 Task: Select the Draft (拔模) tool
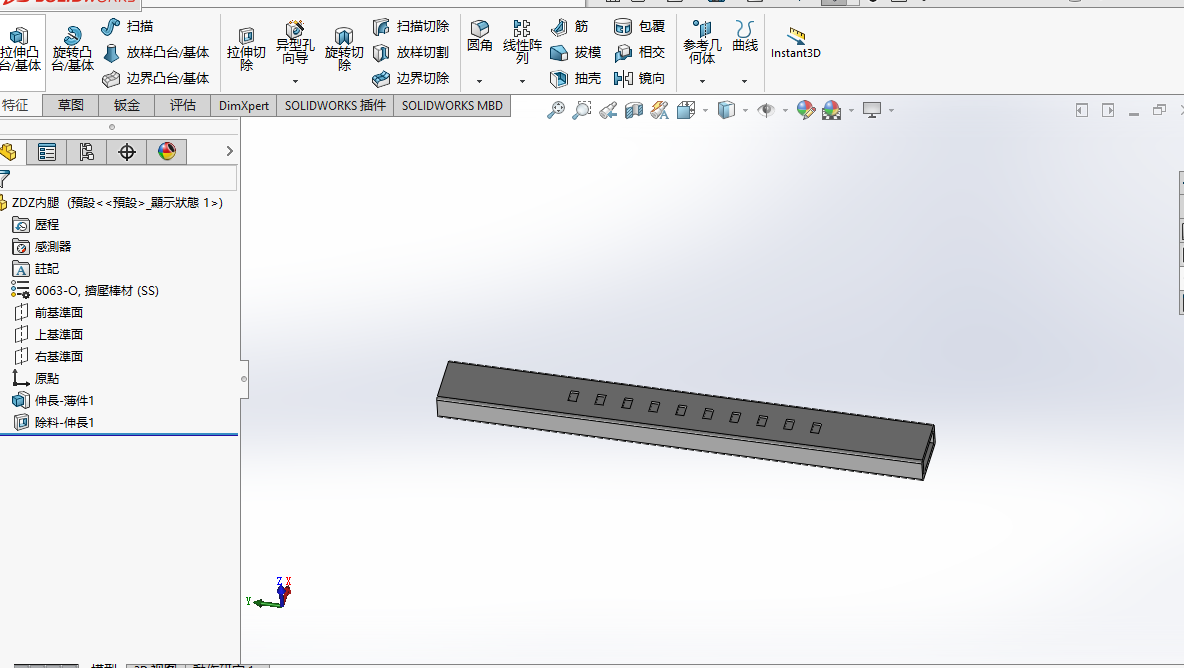(x=575, y=52)
